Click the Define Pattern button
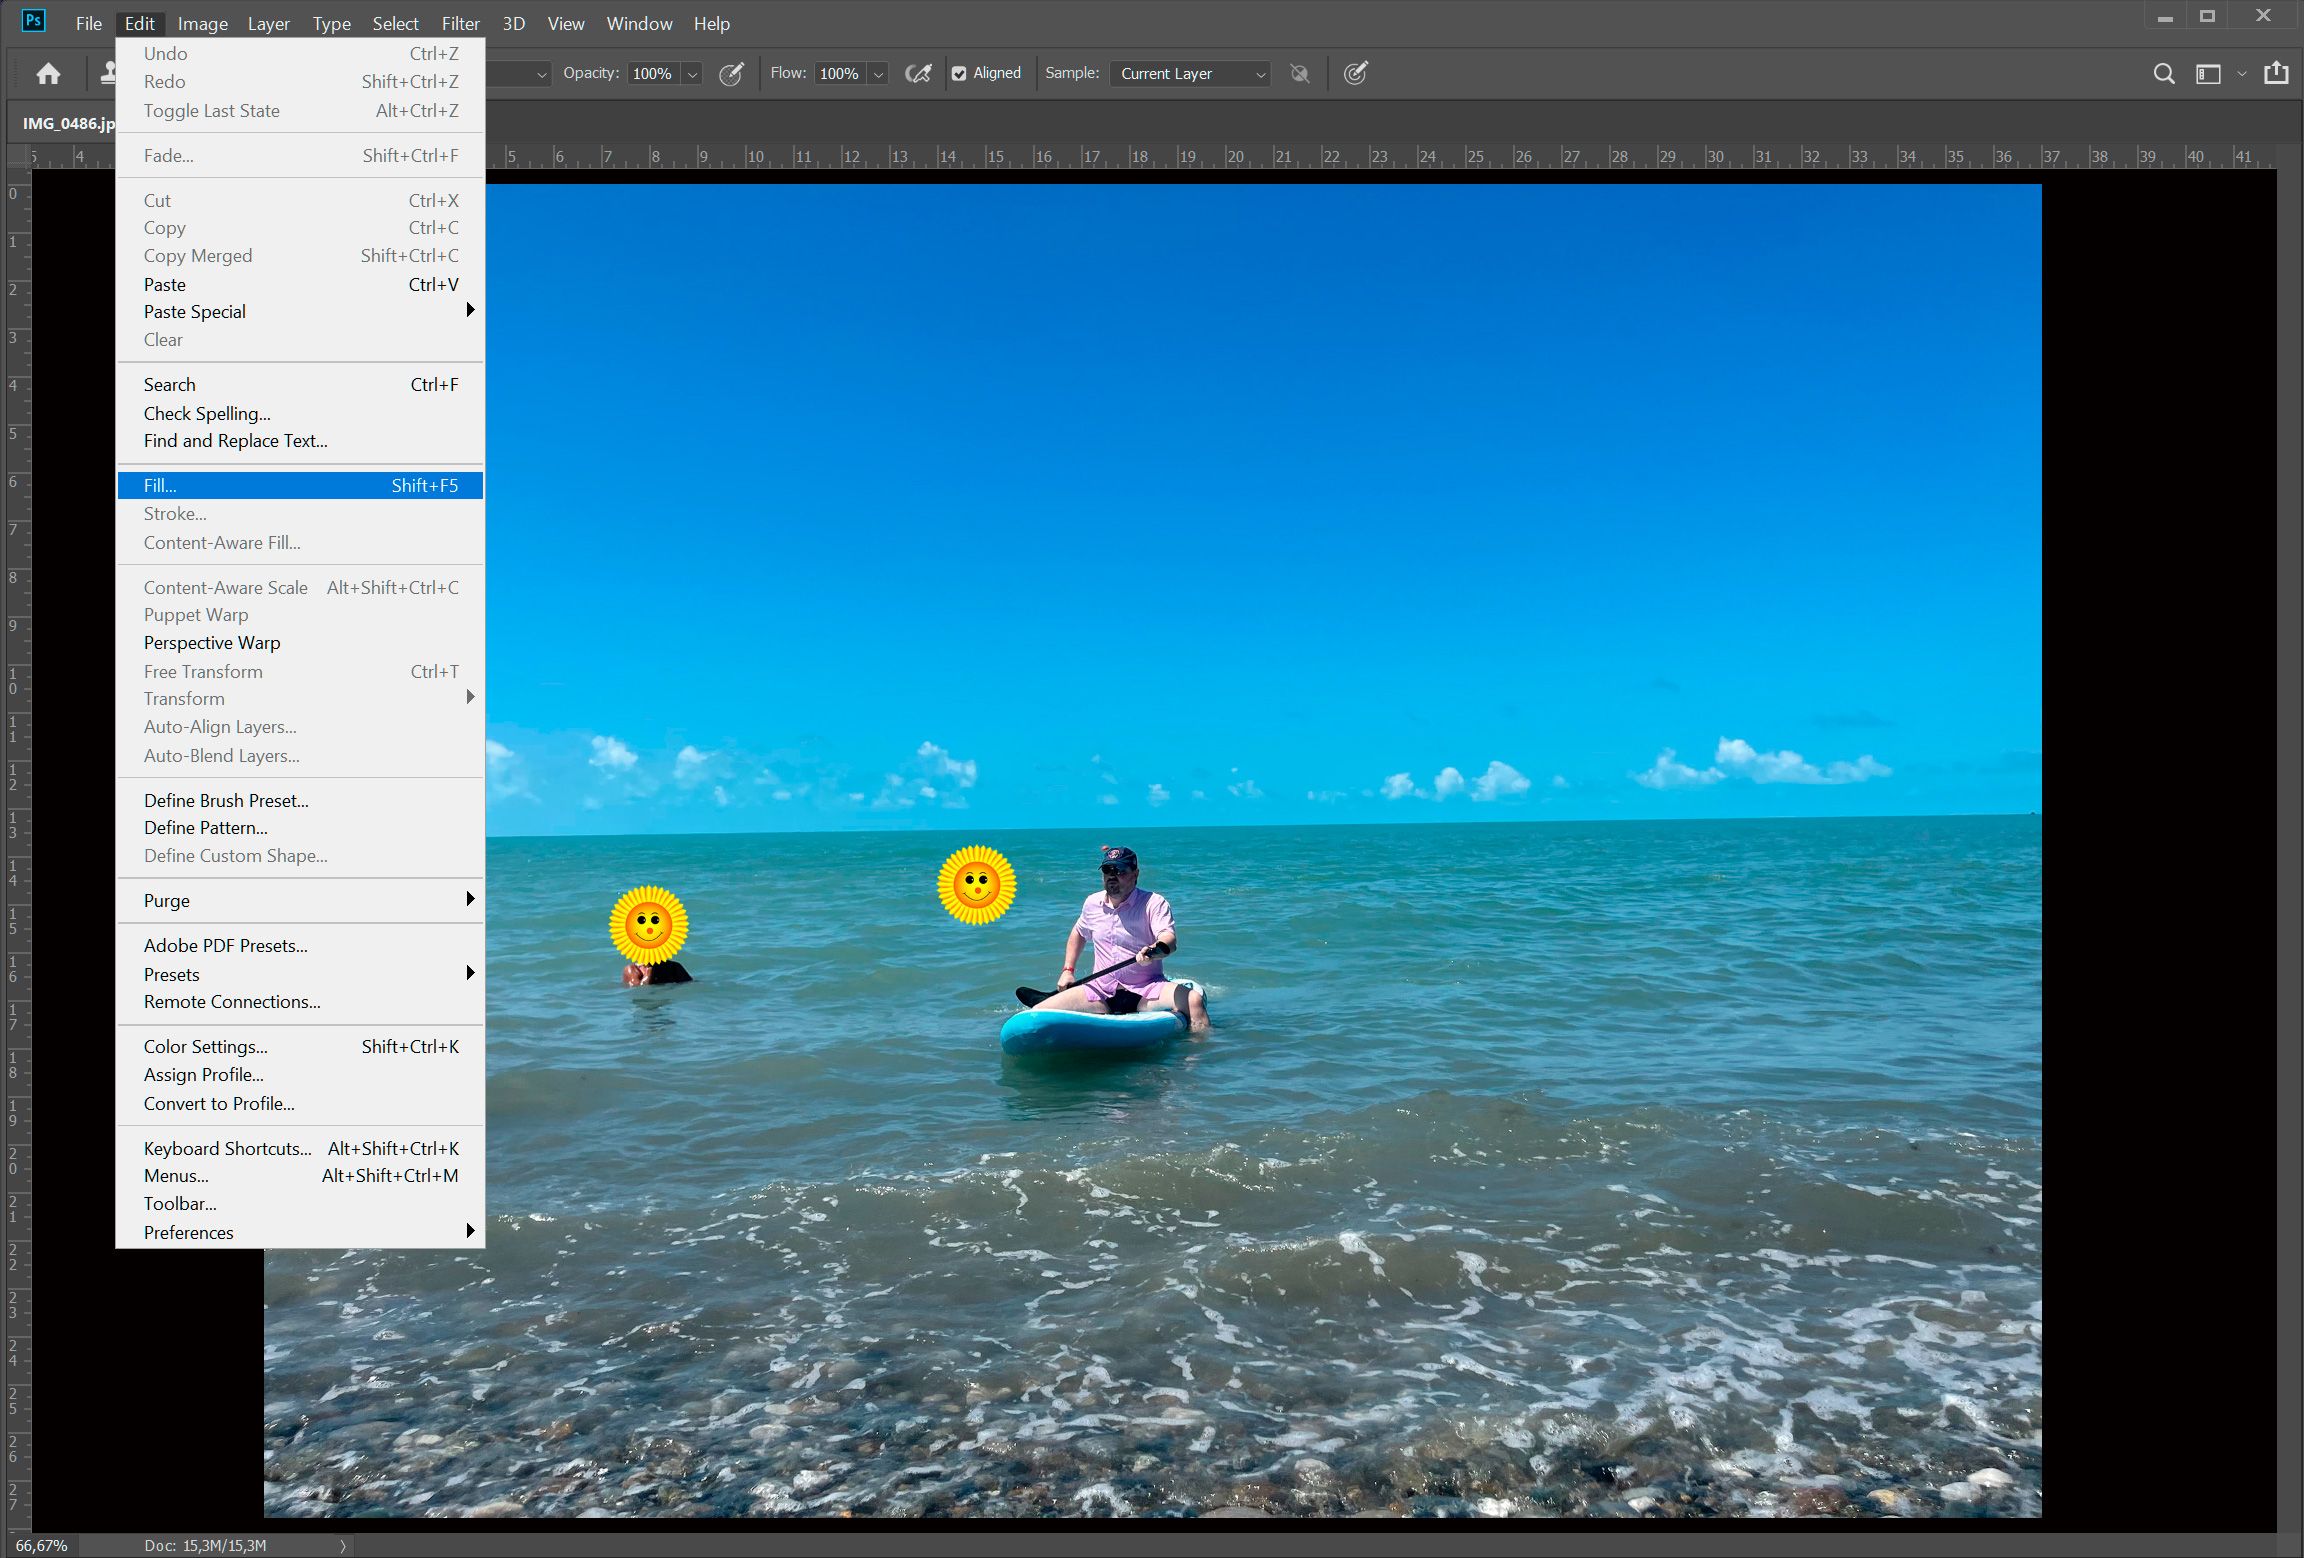2304x1558 pixels. (203, 826)
